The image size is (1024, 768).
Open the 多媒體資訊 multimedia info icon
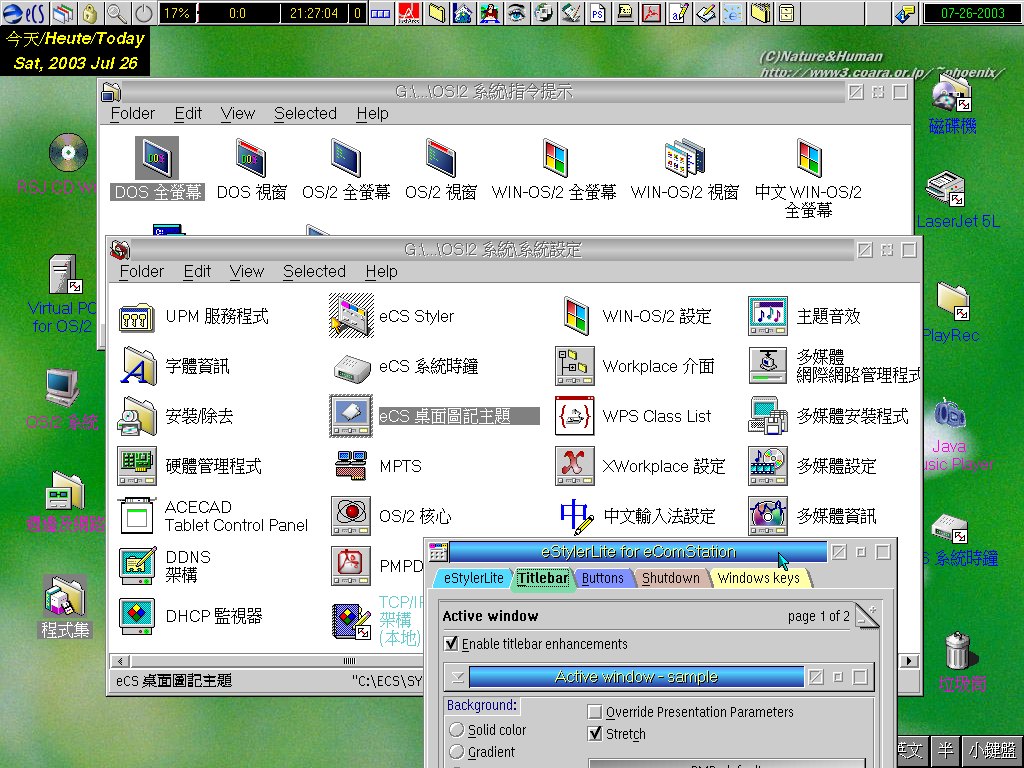pyautogui.click(x=767, y=516)
